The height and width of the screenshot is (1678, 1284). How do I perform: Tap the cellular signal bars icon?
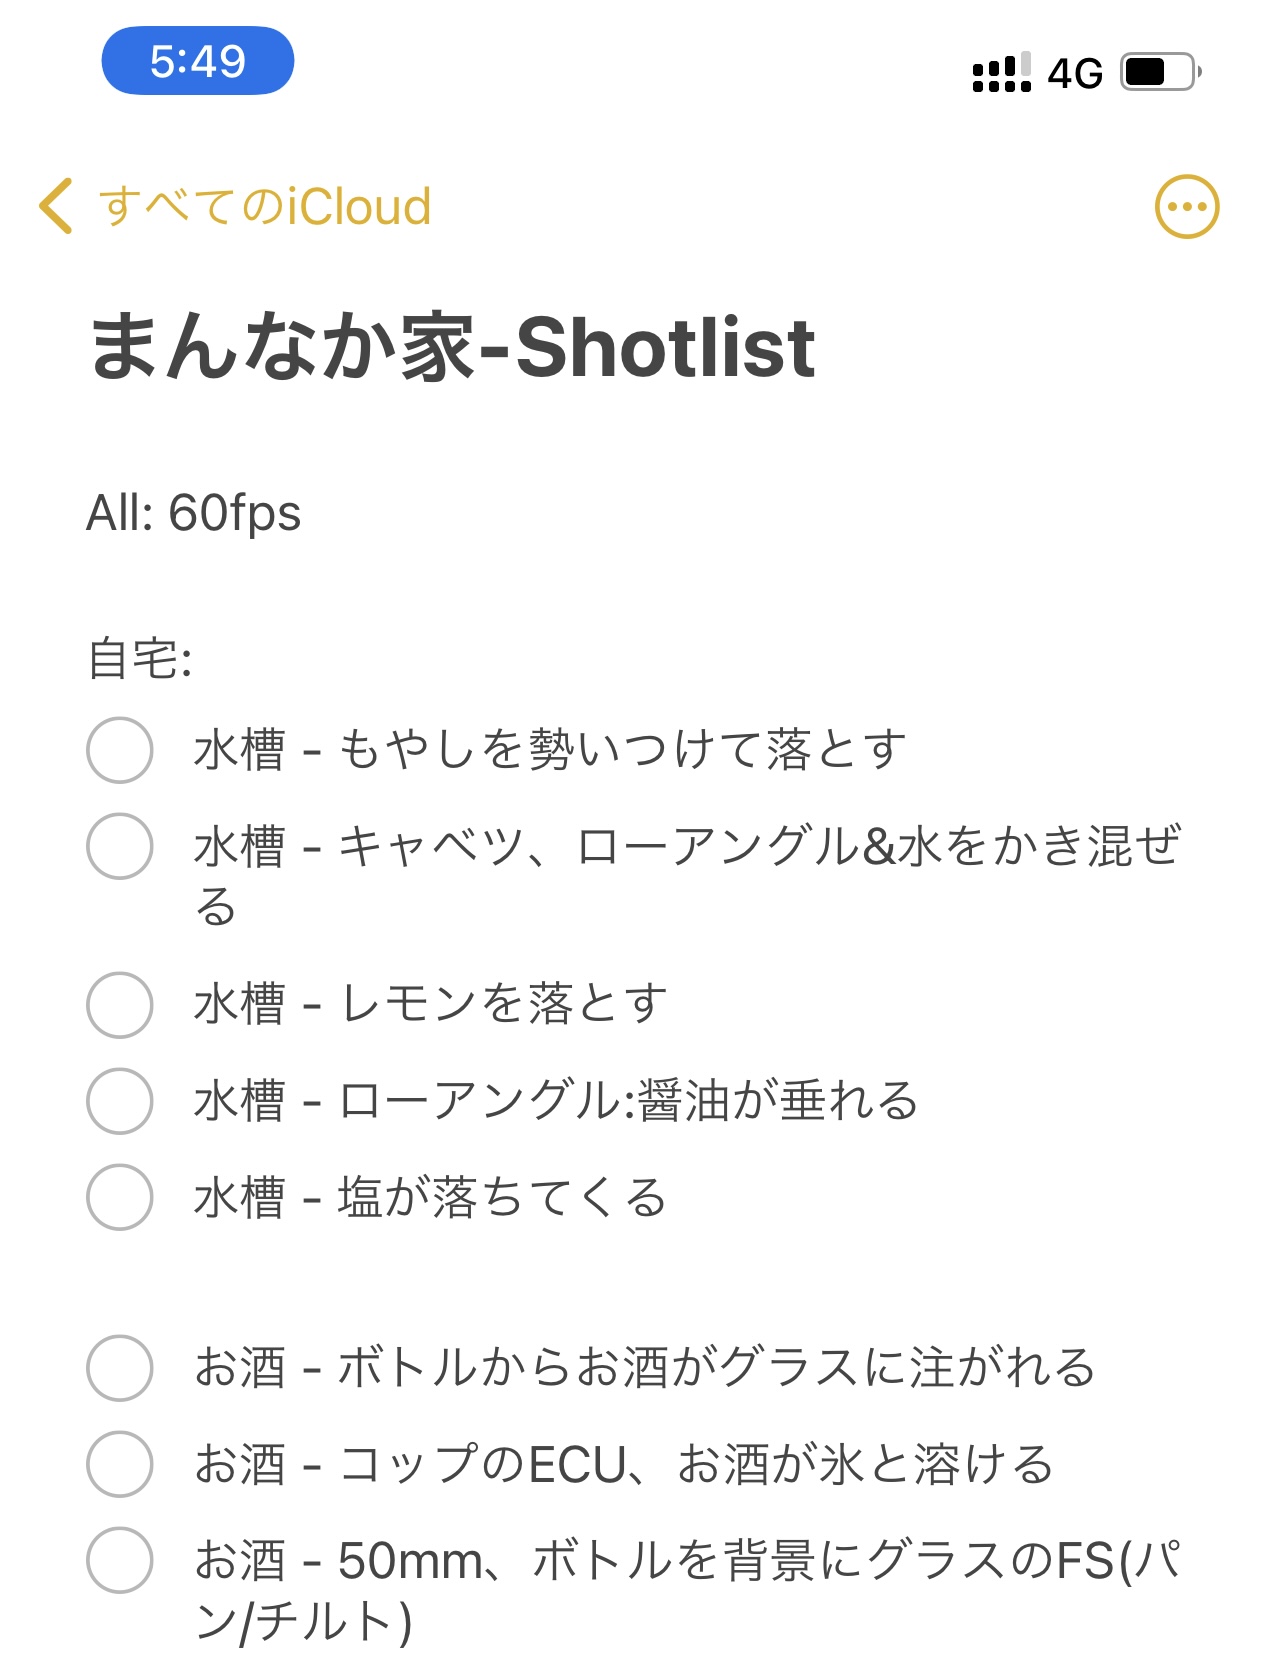pyautogui.click(x=1000, y=73)
